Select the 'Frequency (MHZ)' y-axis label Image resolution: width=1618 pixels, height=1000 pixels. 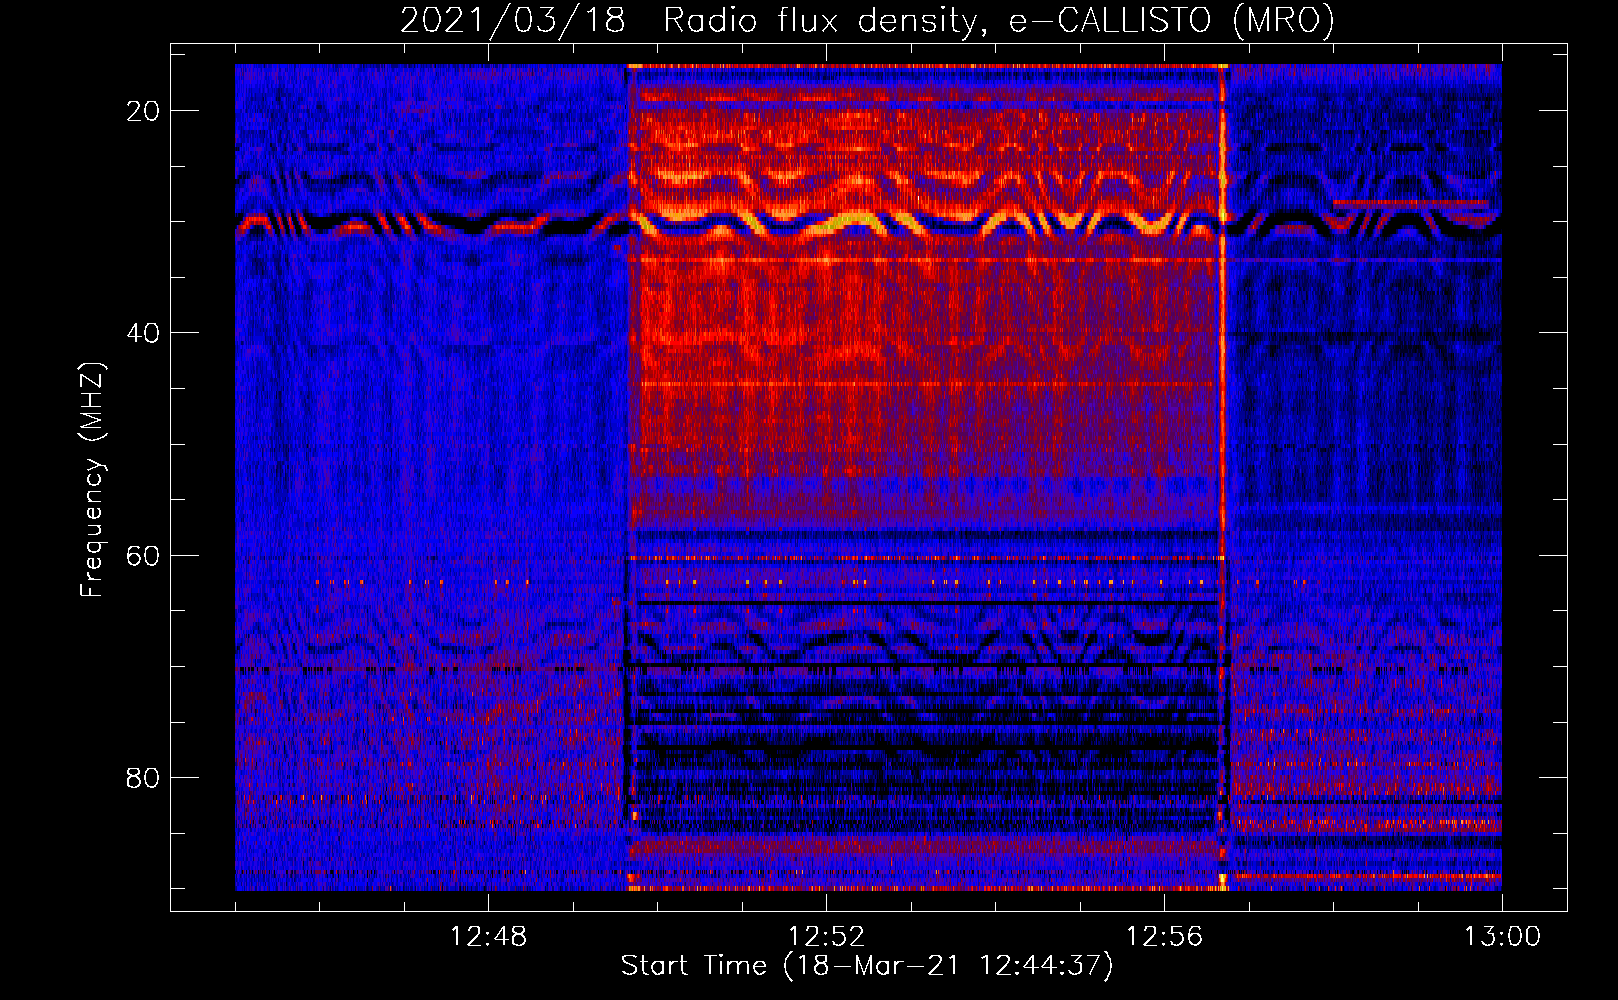(92, 479)
